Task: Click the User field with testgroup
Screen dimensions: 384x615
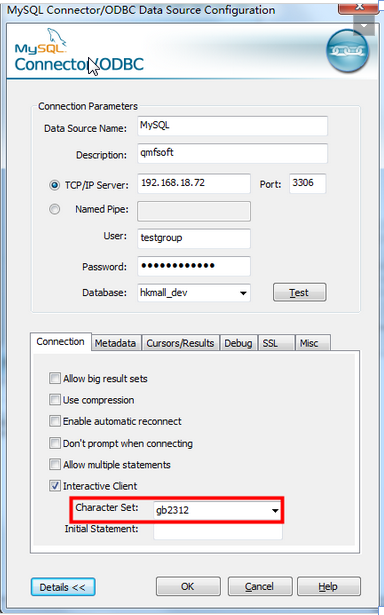Action: [x=194, y=238]
